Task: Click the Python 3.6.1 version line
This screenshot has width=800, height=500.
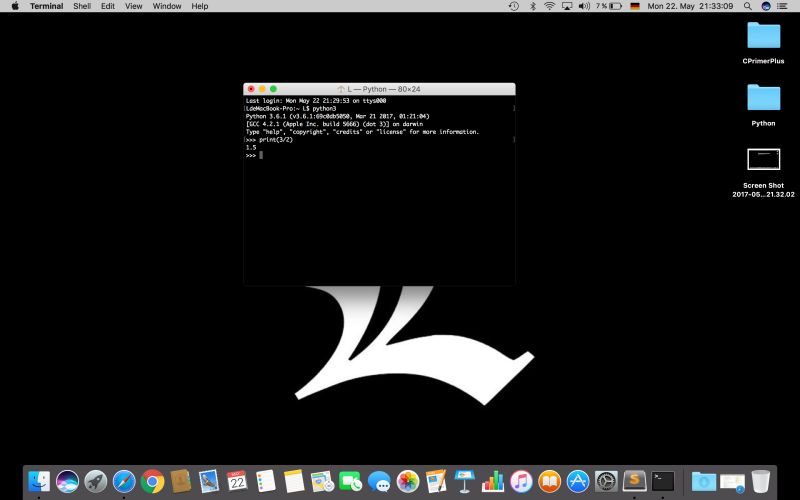Action: [x=338, y=116]
